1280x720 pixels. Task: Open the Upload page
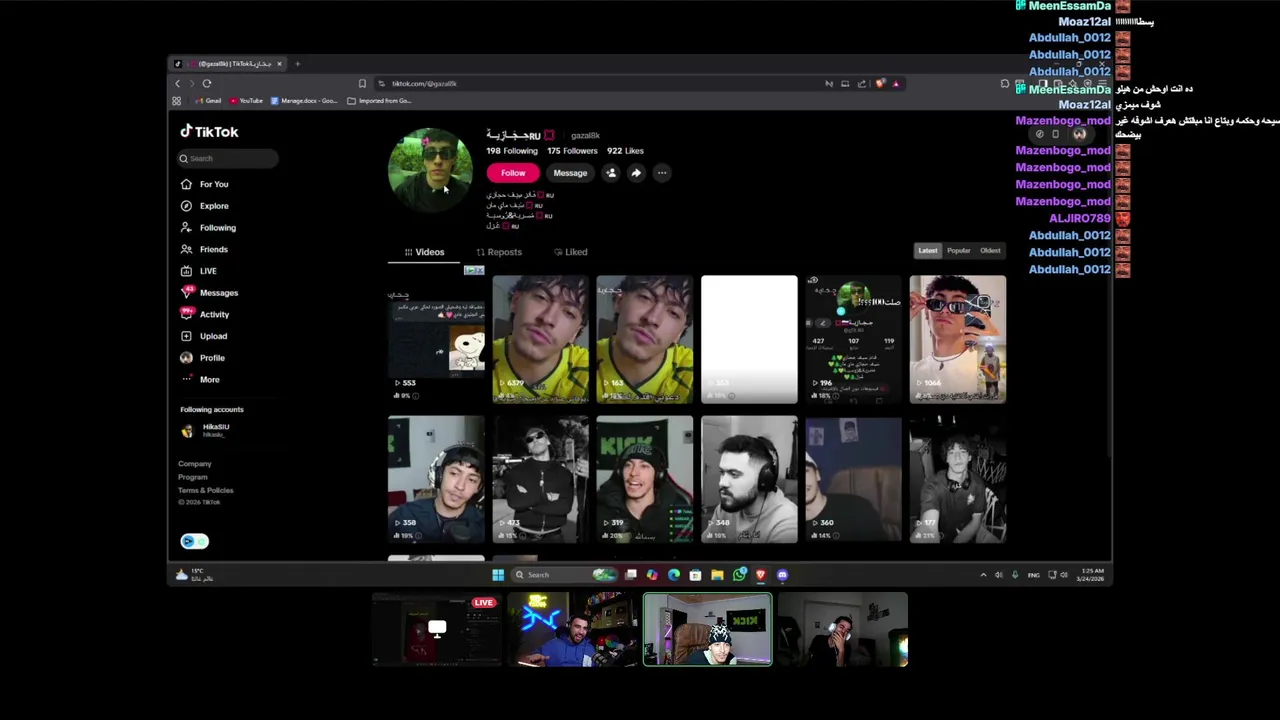[204, 336]
